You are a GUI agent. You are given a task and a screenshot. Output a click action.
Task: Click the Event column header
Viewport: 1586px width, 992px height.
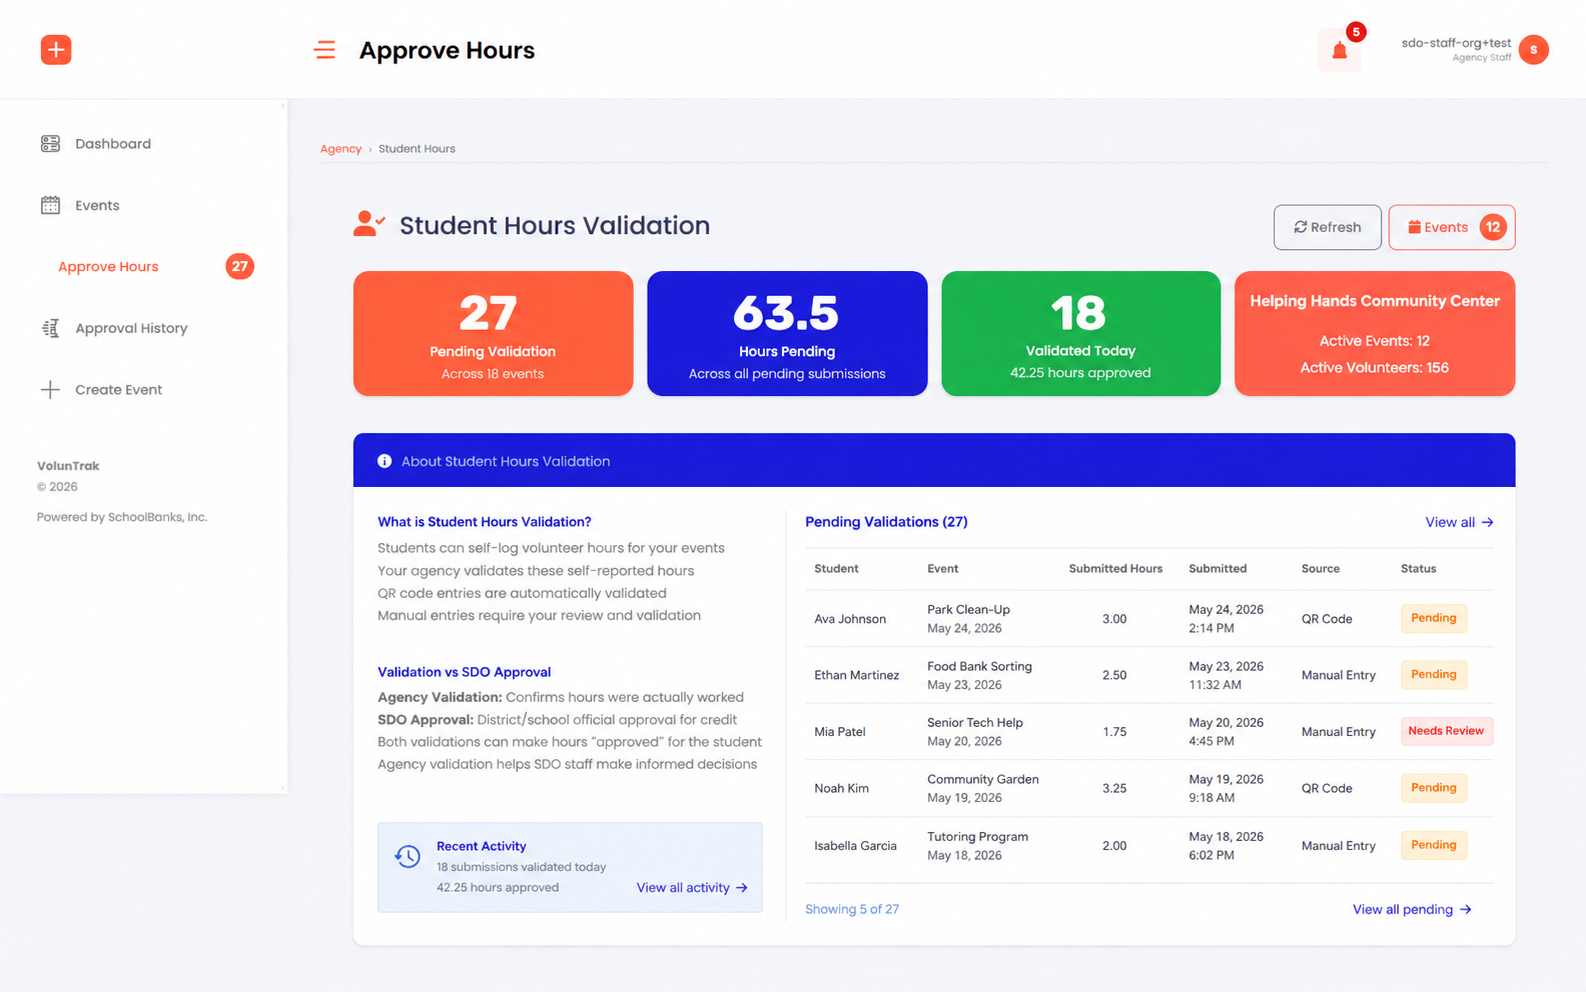tap(942, 569)
